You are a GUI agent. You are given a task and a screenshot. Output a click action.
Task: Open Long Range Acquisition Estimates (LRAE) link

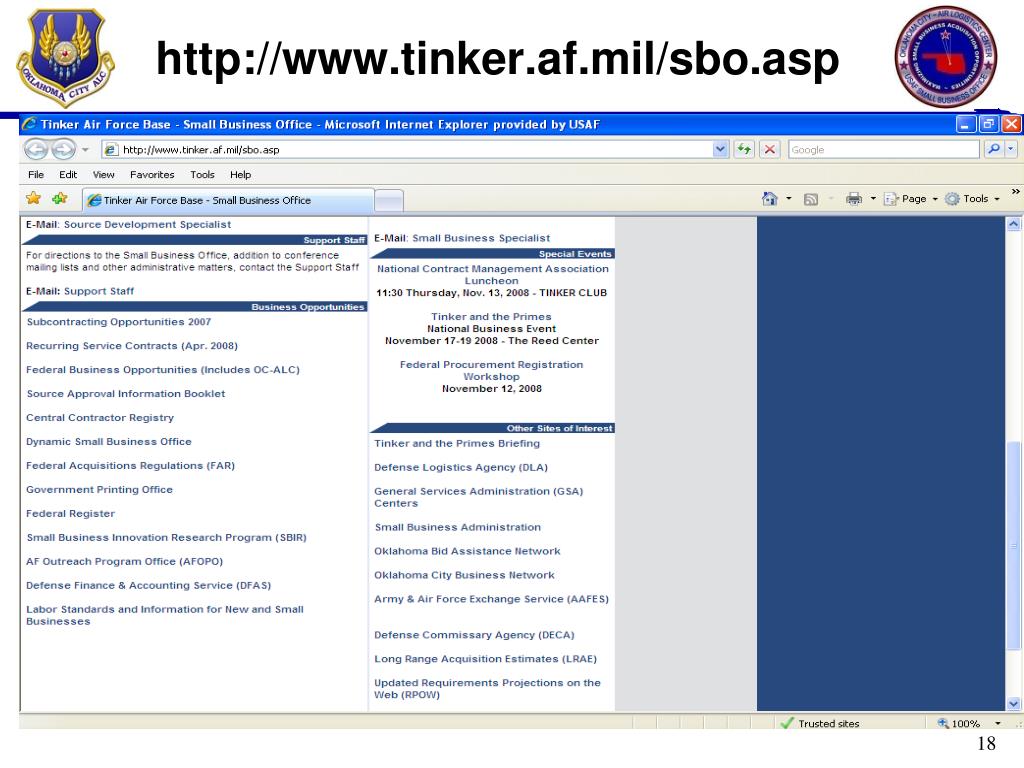485,659
